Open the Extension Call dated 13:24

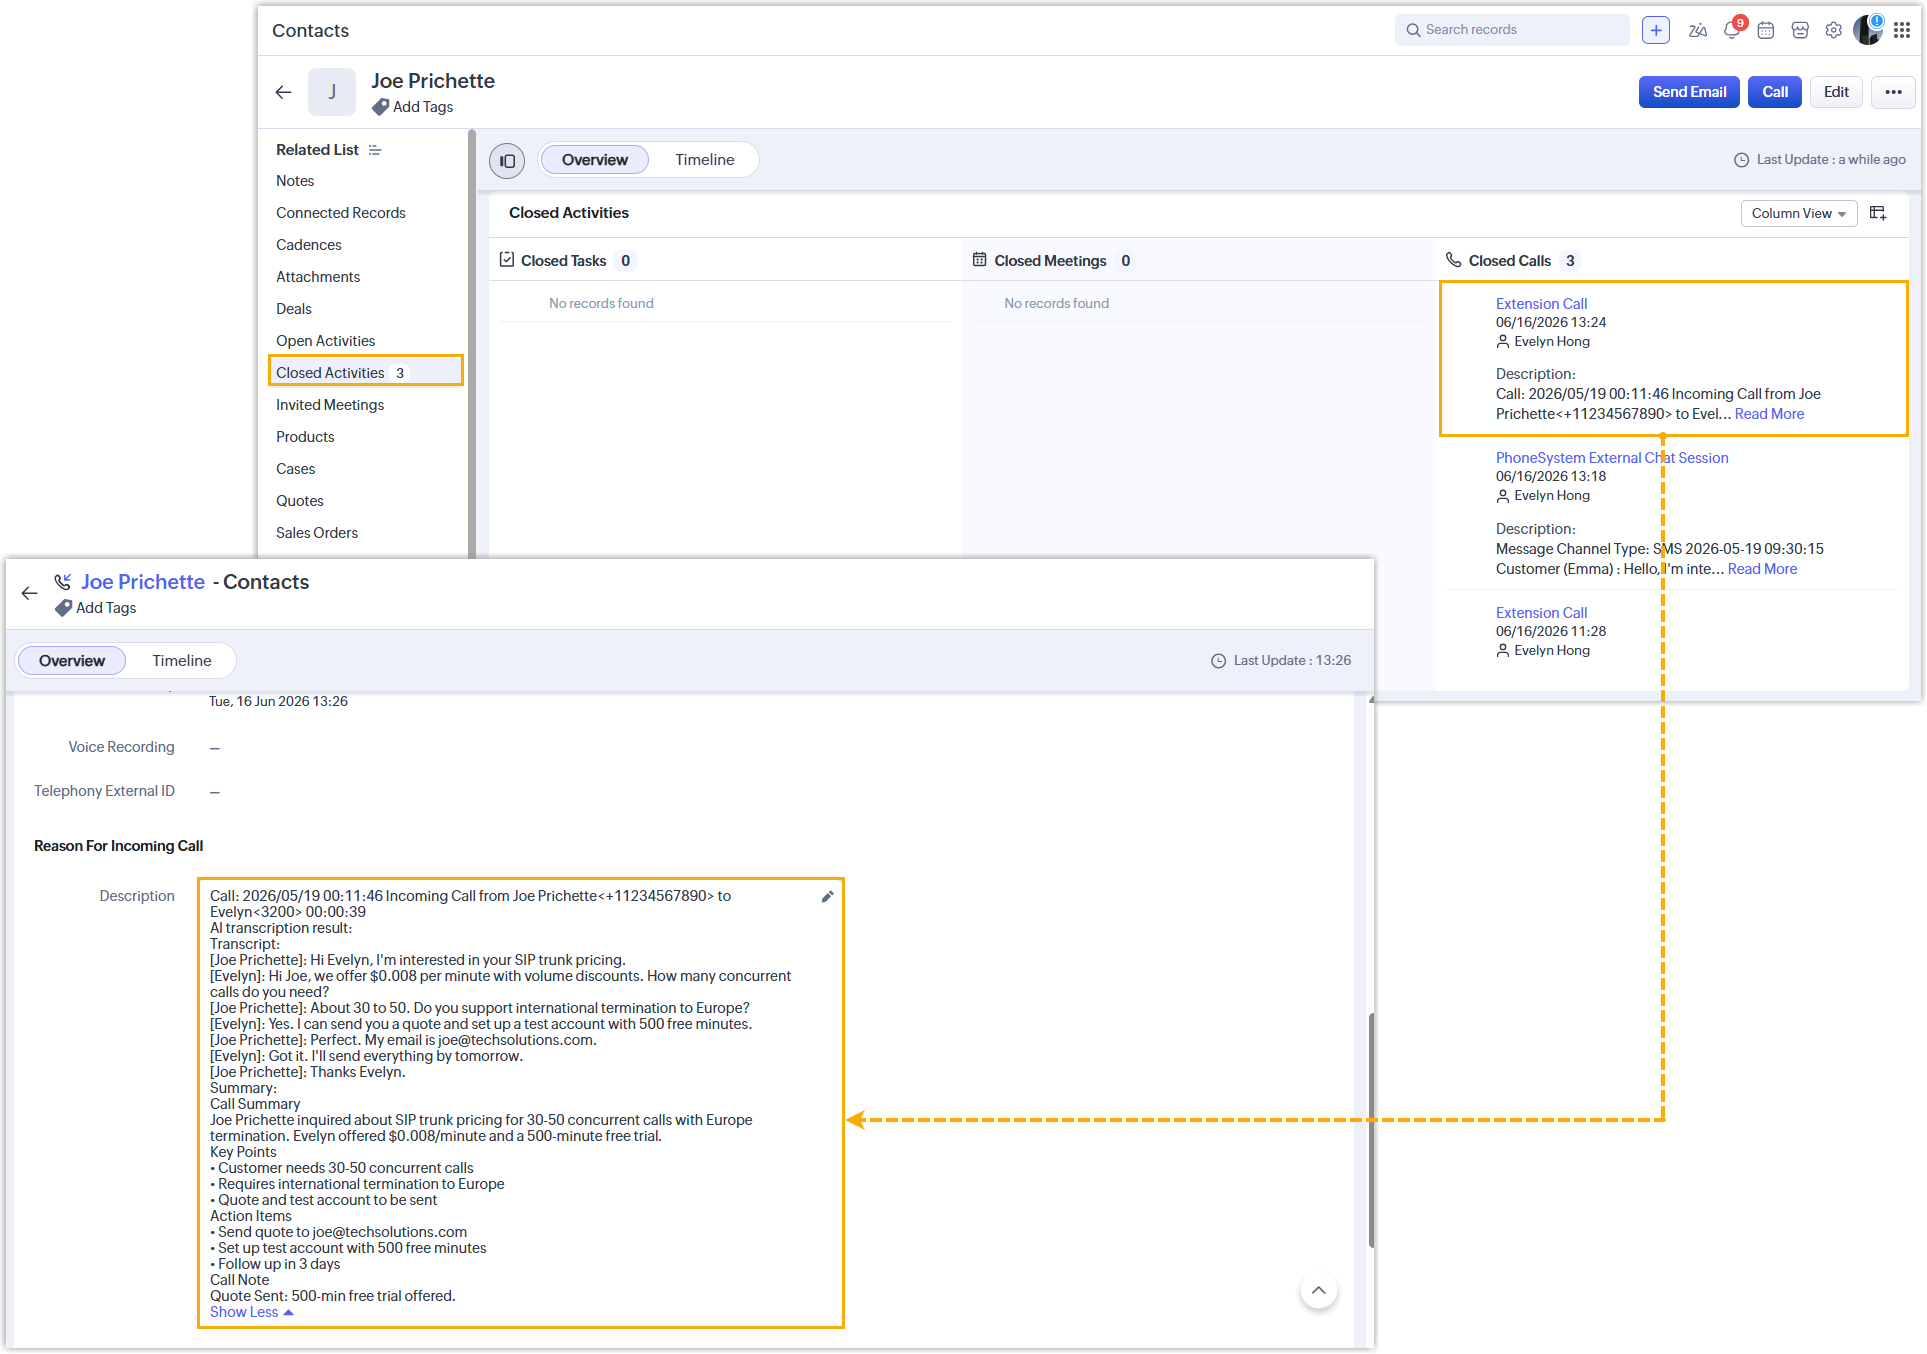pos(1541,304)
